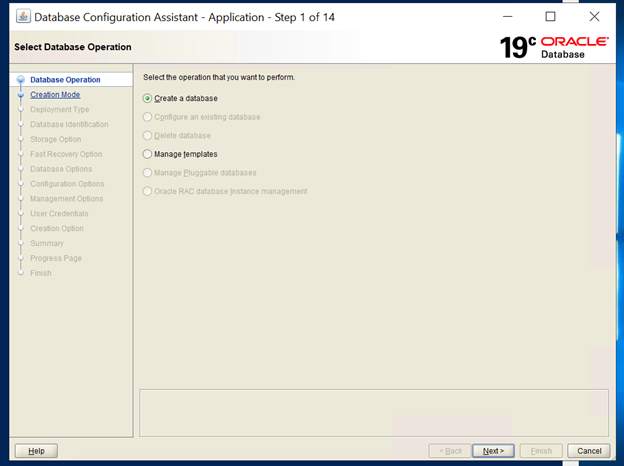This screenshot has width=624, height=466.
Task: Click the Storage Option step
Action: click(56, 139)
